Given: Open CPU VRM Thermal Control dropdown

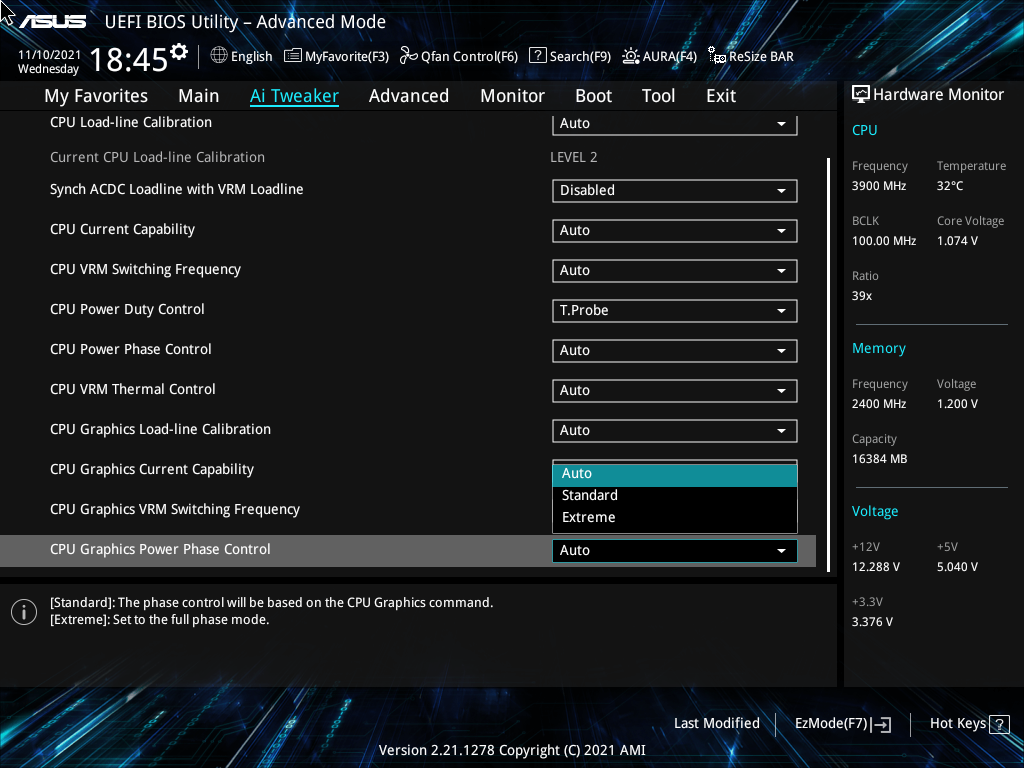Looking at the screenshot, I should pos(675,391).
